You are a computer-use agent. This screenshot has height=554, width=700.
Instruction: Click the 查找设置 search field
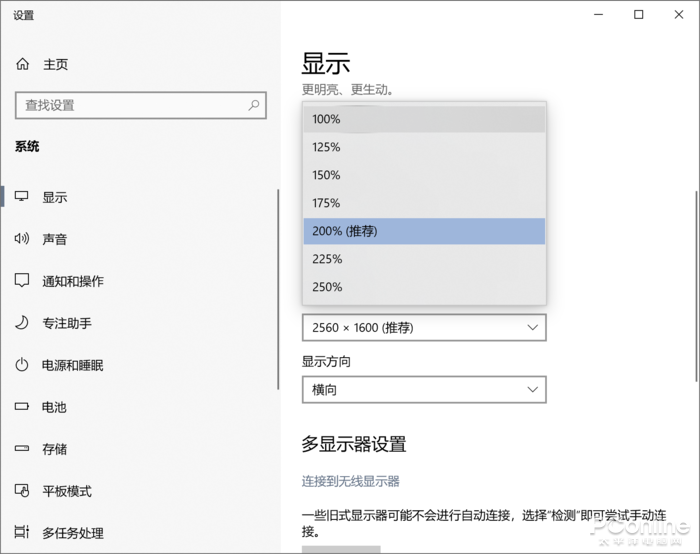(x=130, y=105)
